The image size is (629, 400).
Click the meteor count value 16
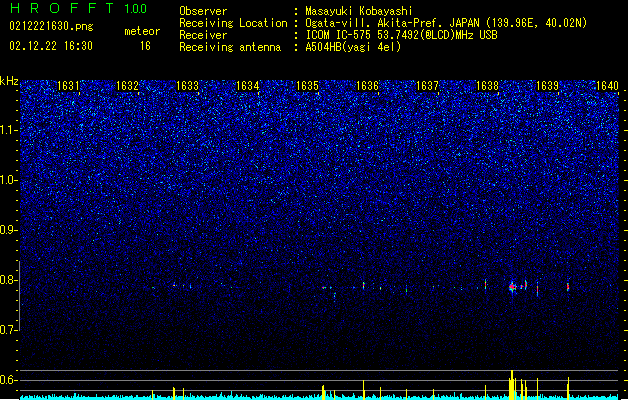(145, 46)
